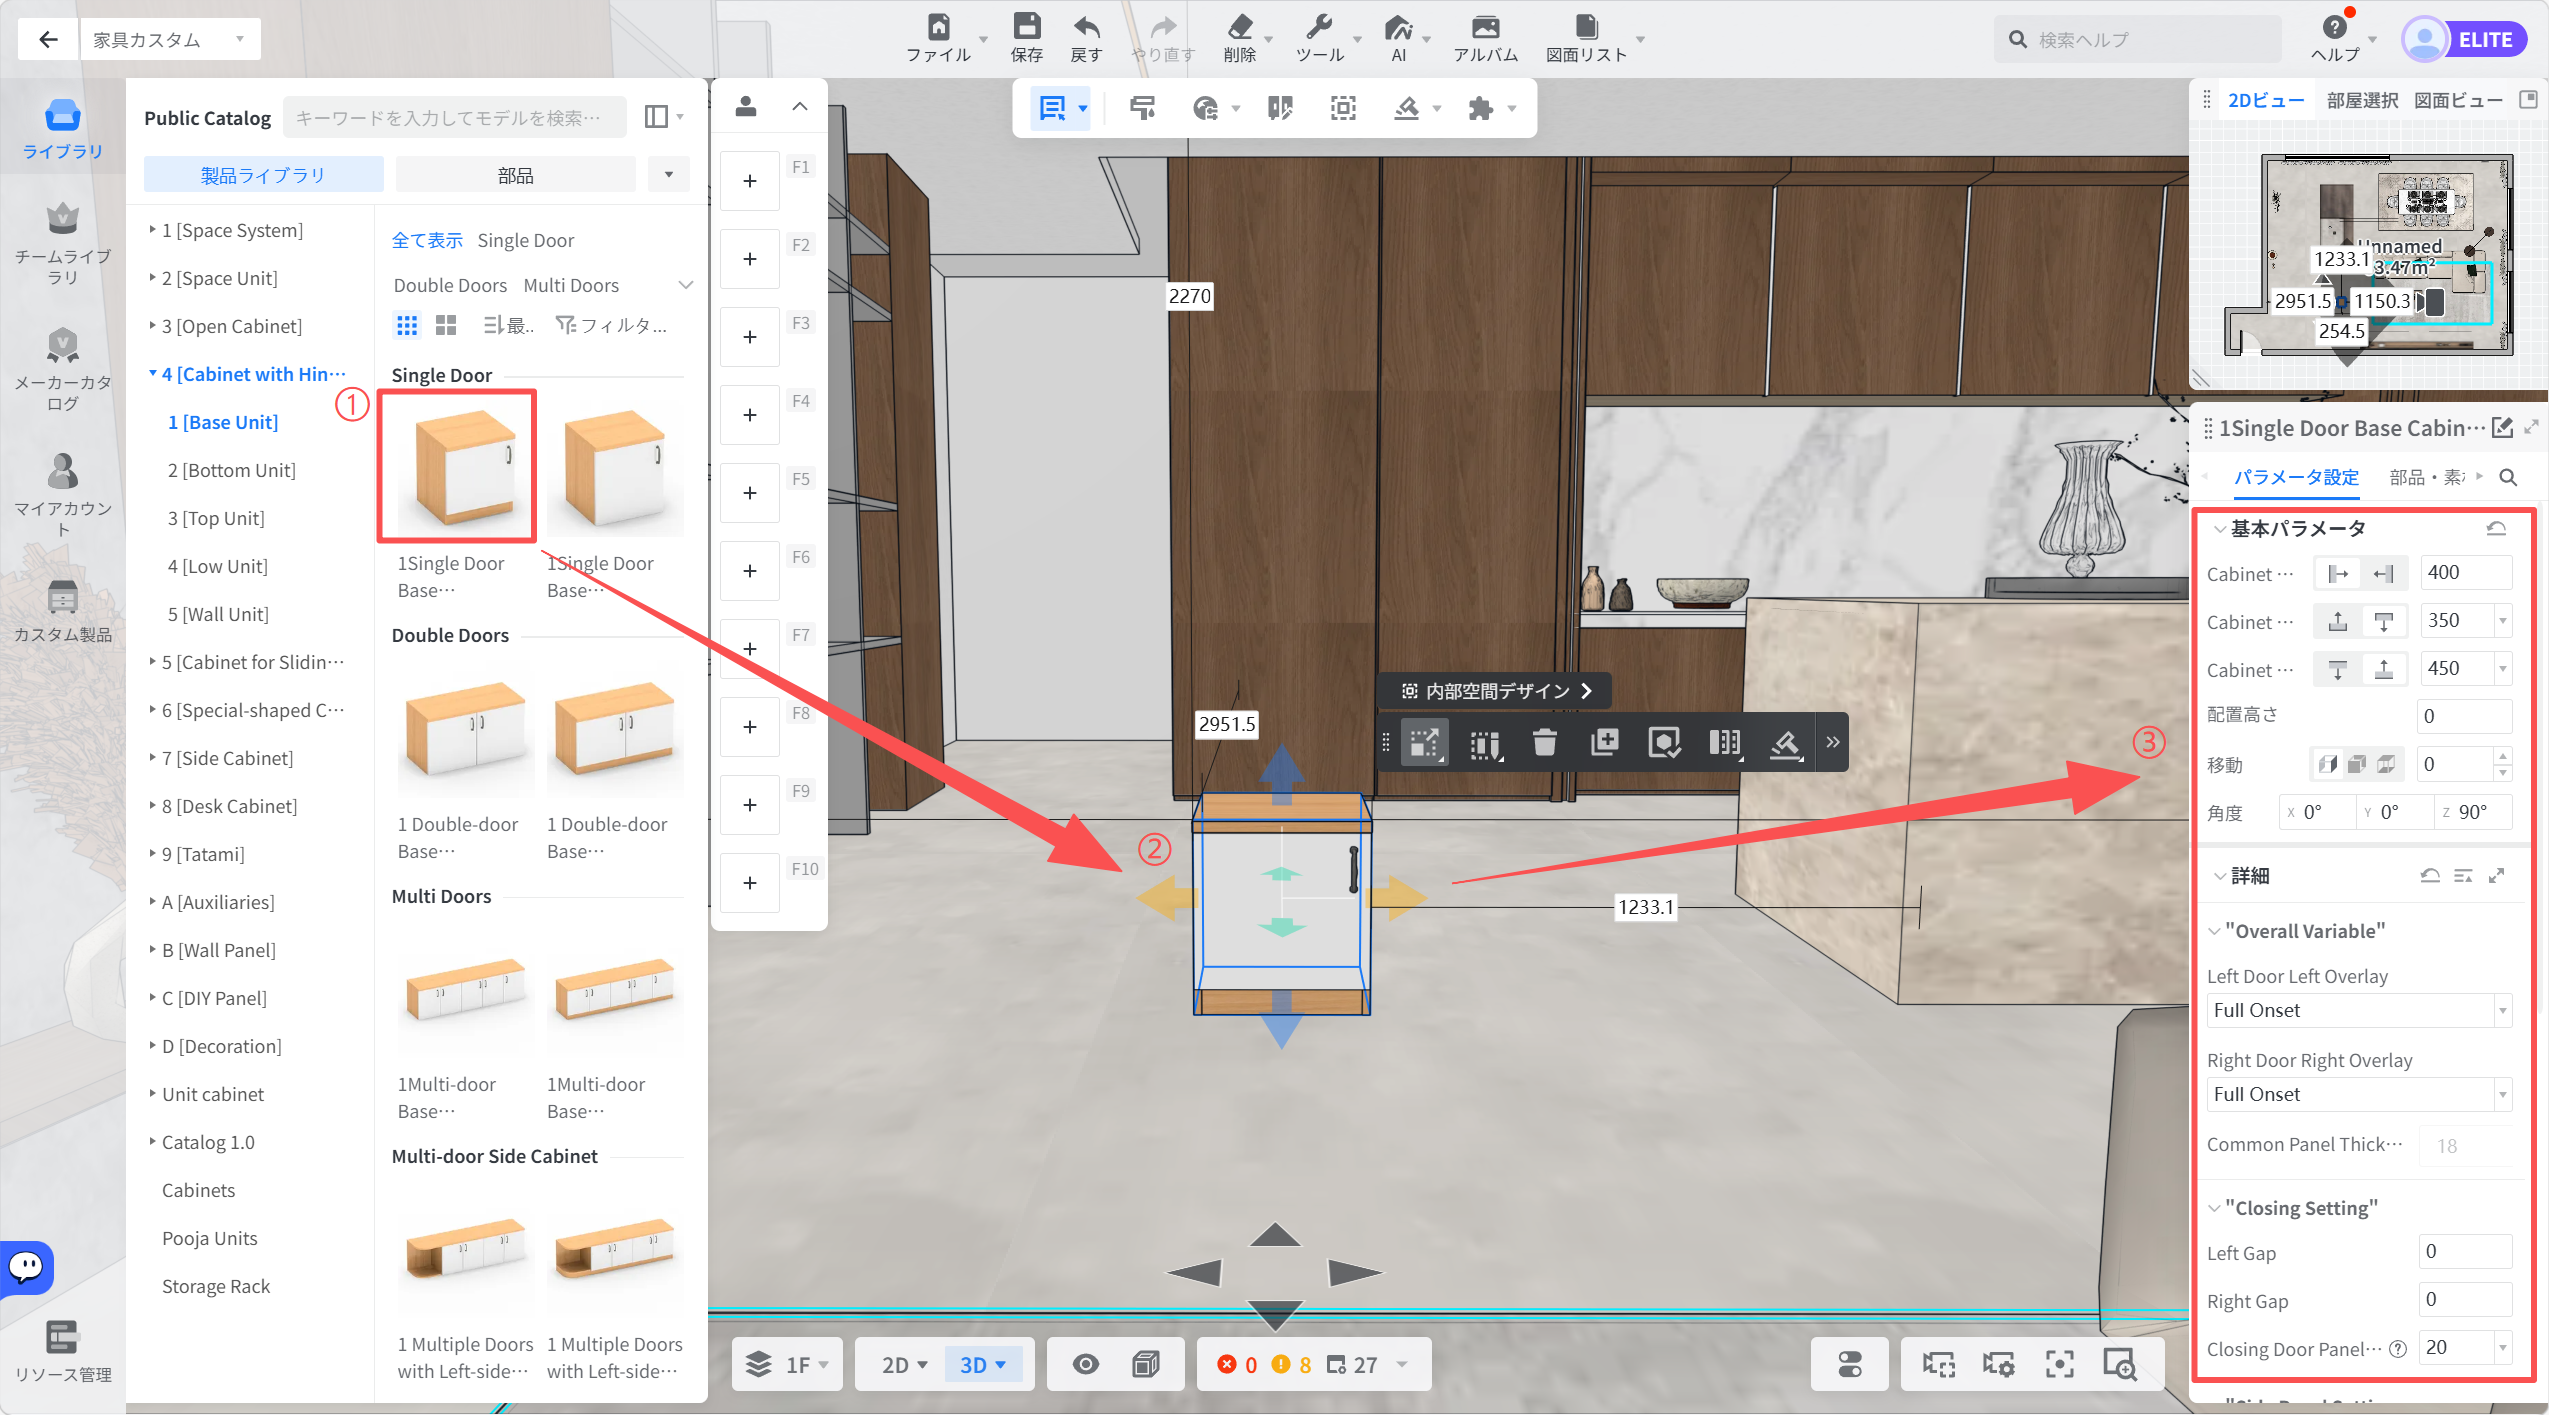Image resolution: width=2549 pixels, height=1415 pixels.
Task: Open the チームライブラリ sidebar icon
Action: pyautogui.click(x=63, y=217)
